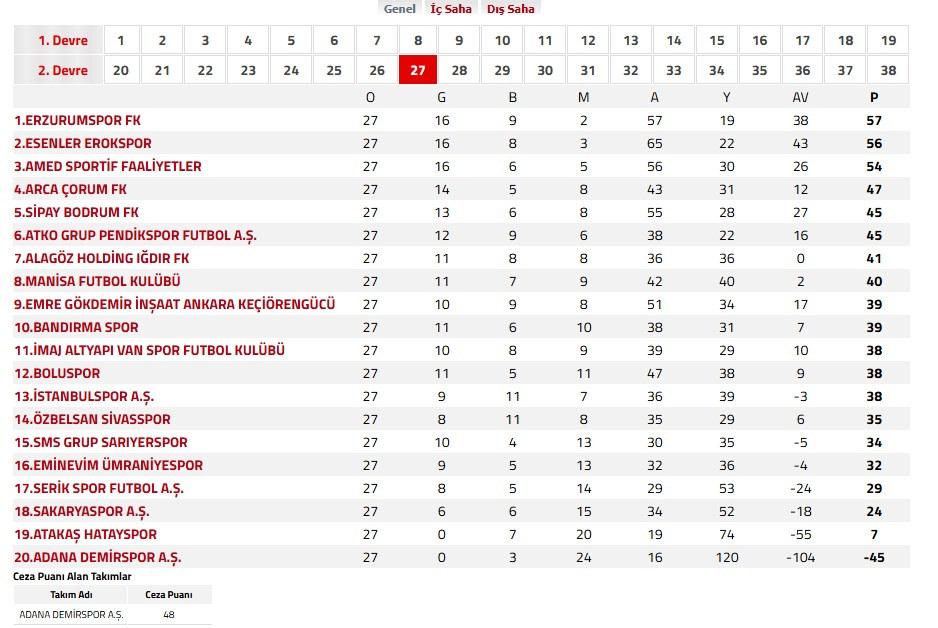Click highlighted week 27 button

point(417,71)
